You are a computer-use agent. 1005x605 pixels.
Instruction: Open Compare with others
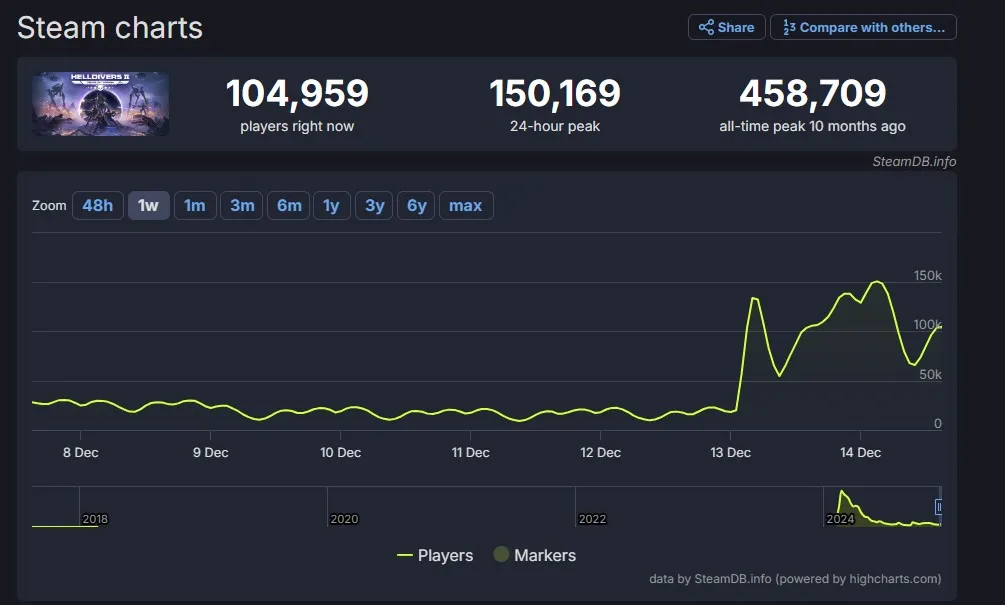pos(863,28)
